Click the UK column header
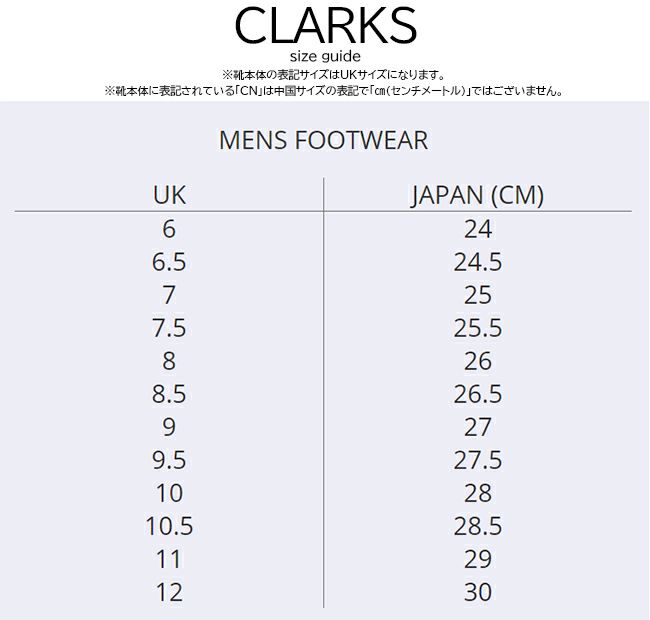This screenshot has width=650, height=620. 169,195
